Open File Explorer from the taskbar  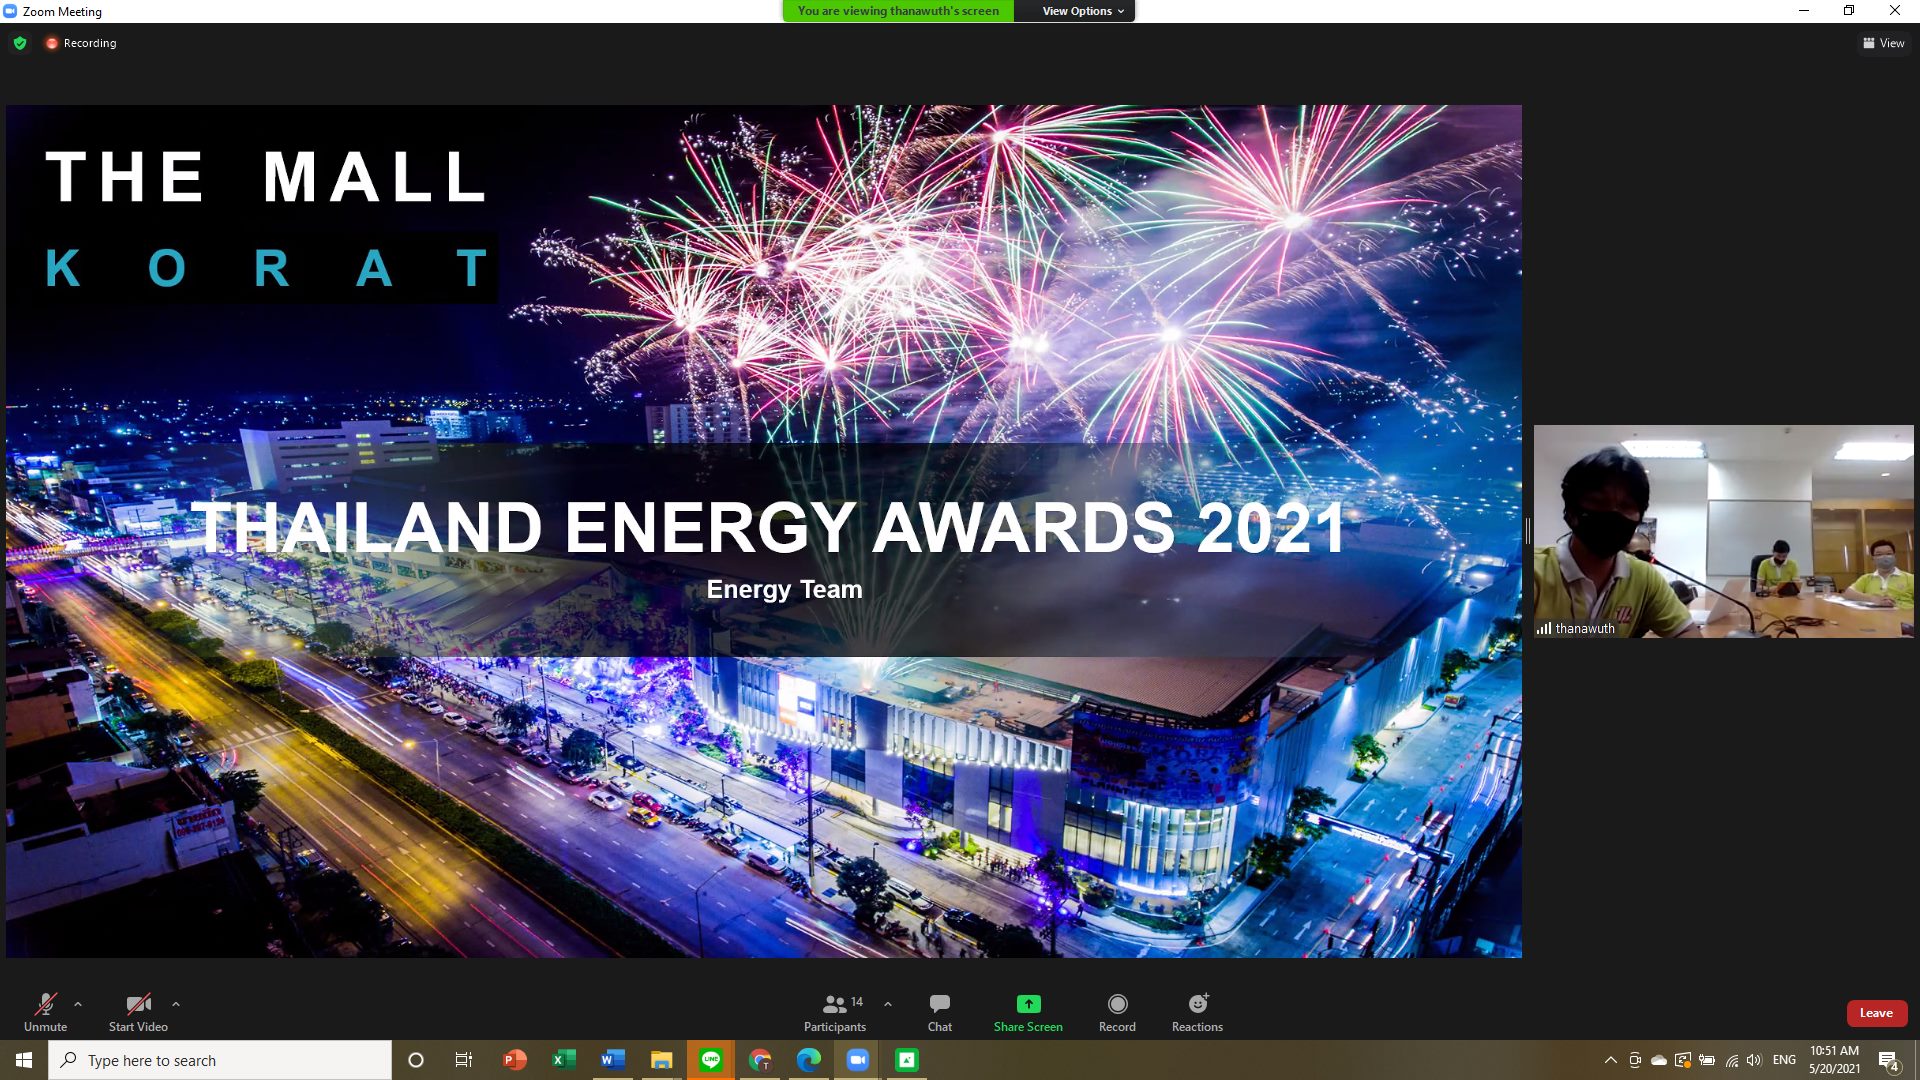(661, 1060)
